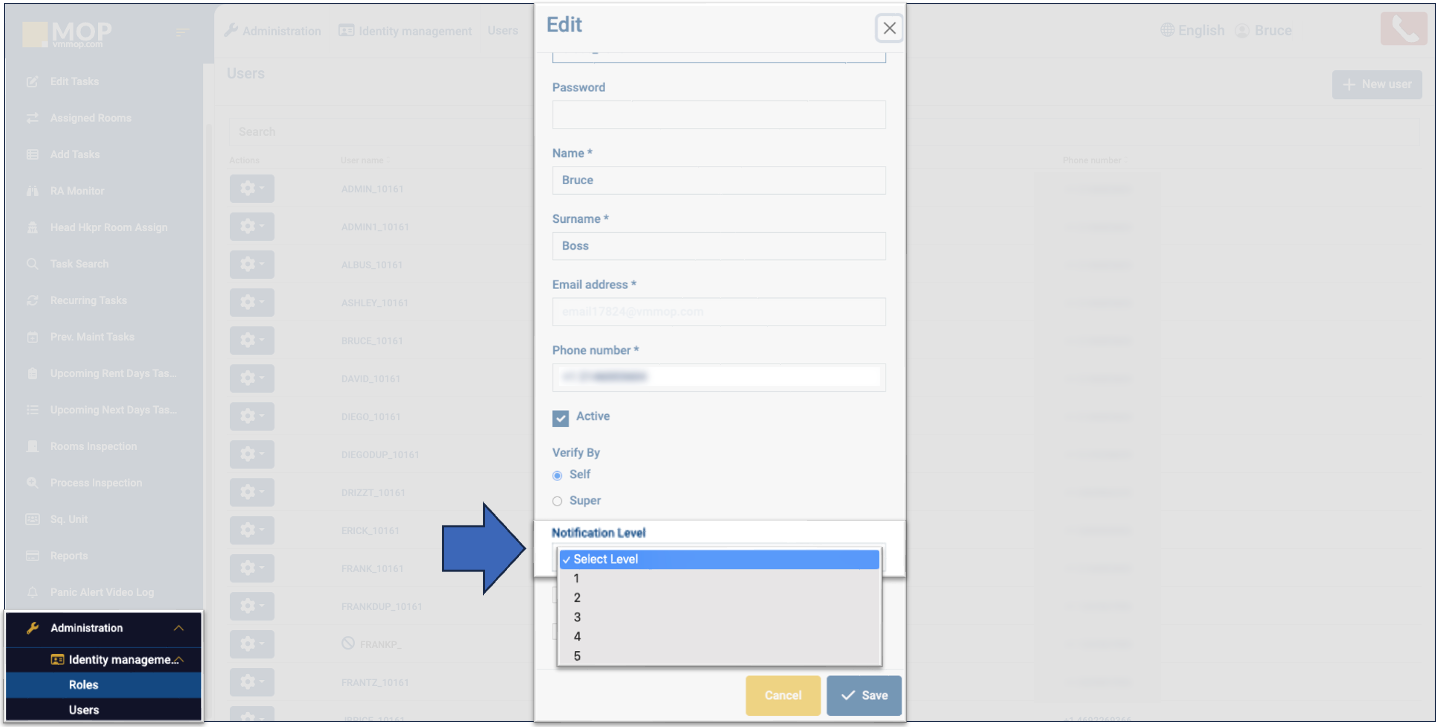The width and height of the screenshot is (1440, 727).
Task: Click the Surname input field
Action: (718, 246)
